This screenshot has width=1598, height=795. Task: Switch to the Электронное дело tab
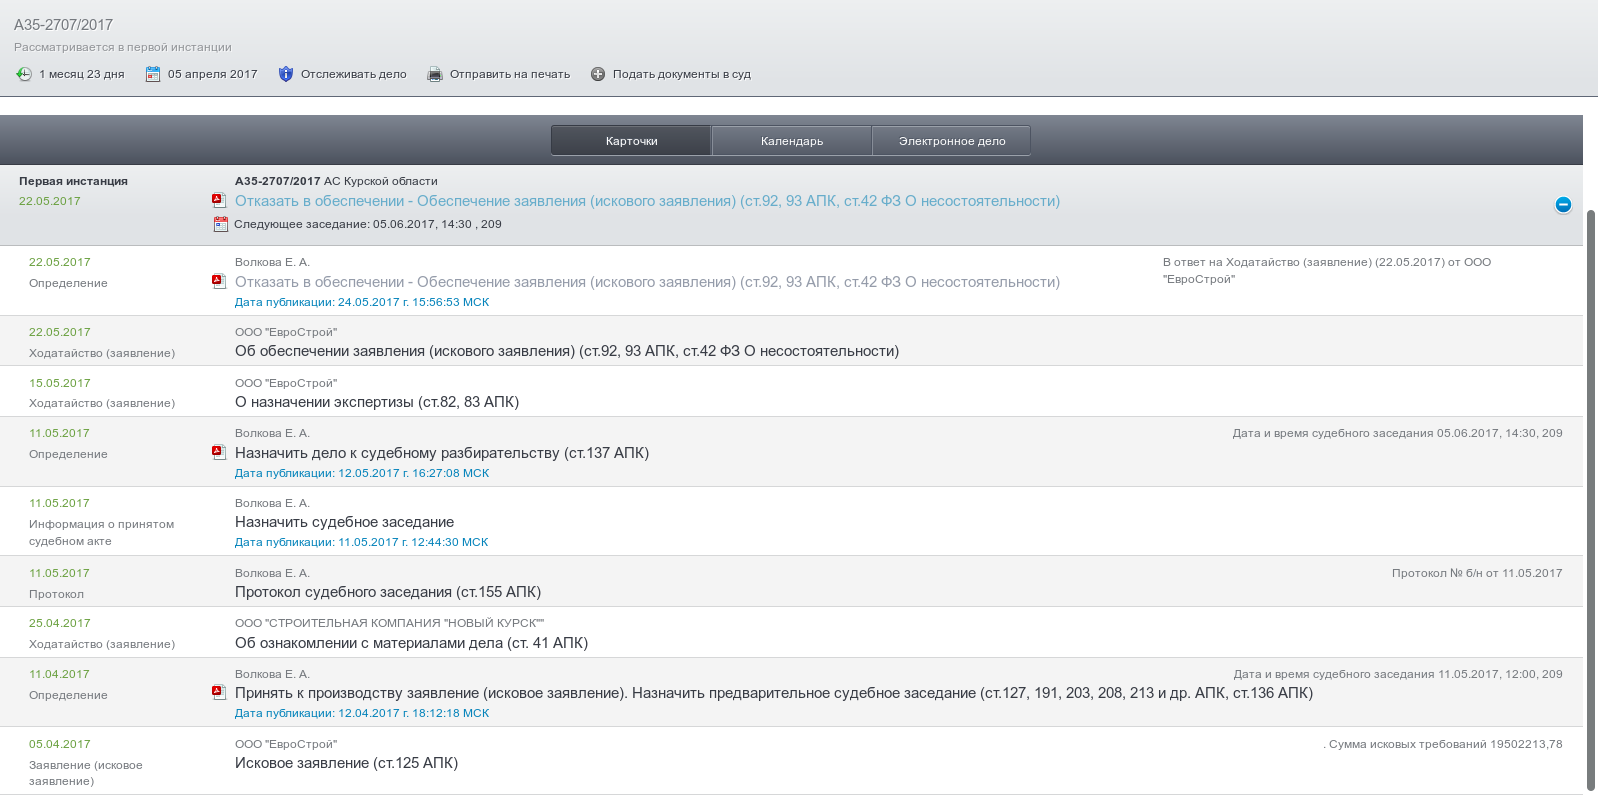[x=952, y=141]
